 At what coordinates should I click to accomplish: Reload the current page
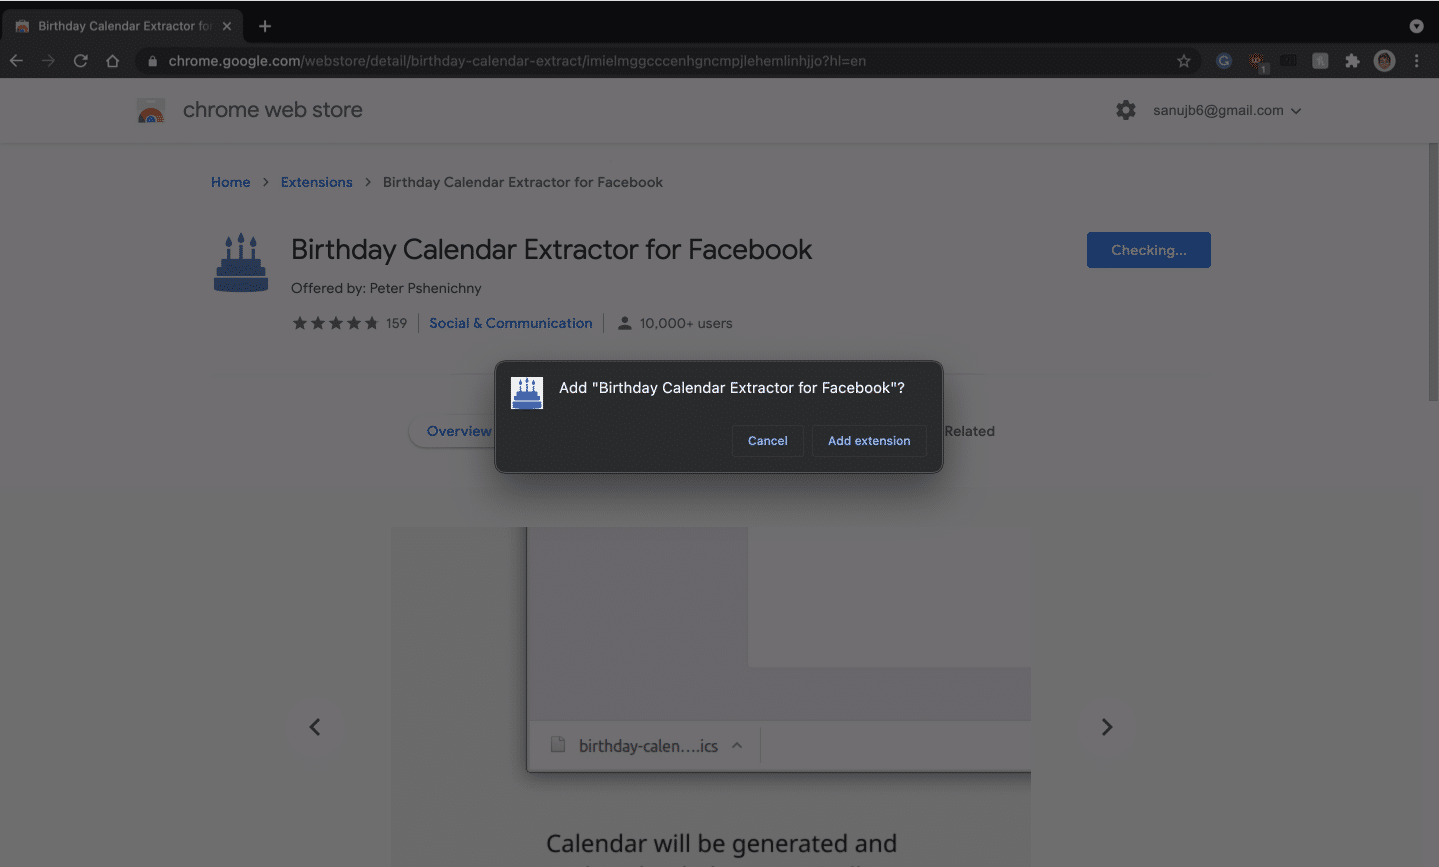tap(81, 61)
